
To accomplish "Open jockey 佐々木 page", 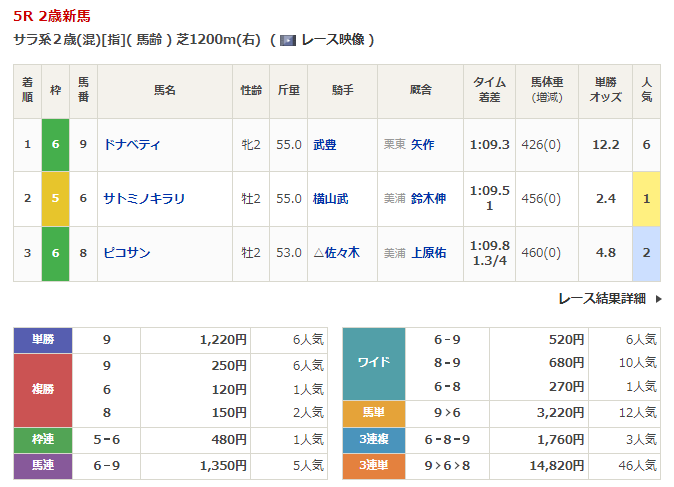I will 340,253.
